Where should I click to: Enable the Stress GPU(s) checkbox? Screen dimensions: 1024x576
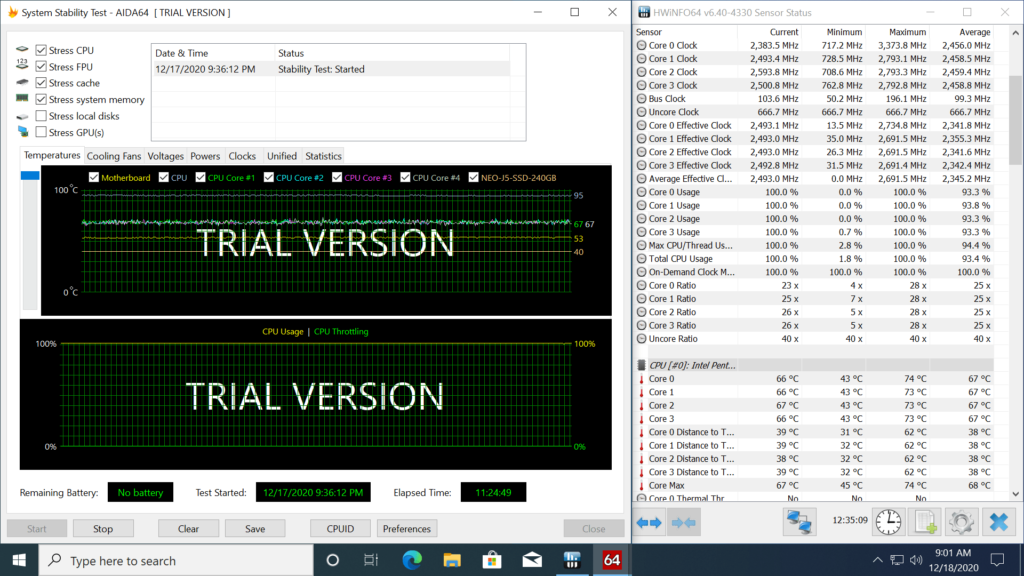point(41,132)
